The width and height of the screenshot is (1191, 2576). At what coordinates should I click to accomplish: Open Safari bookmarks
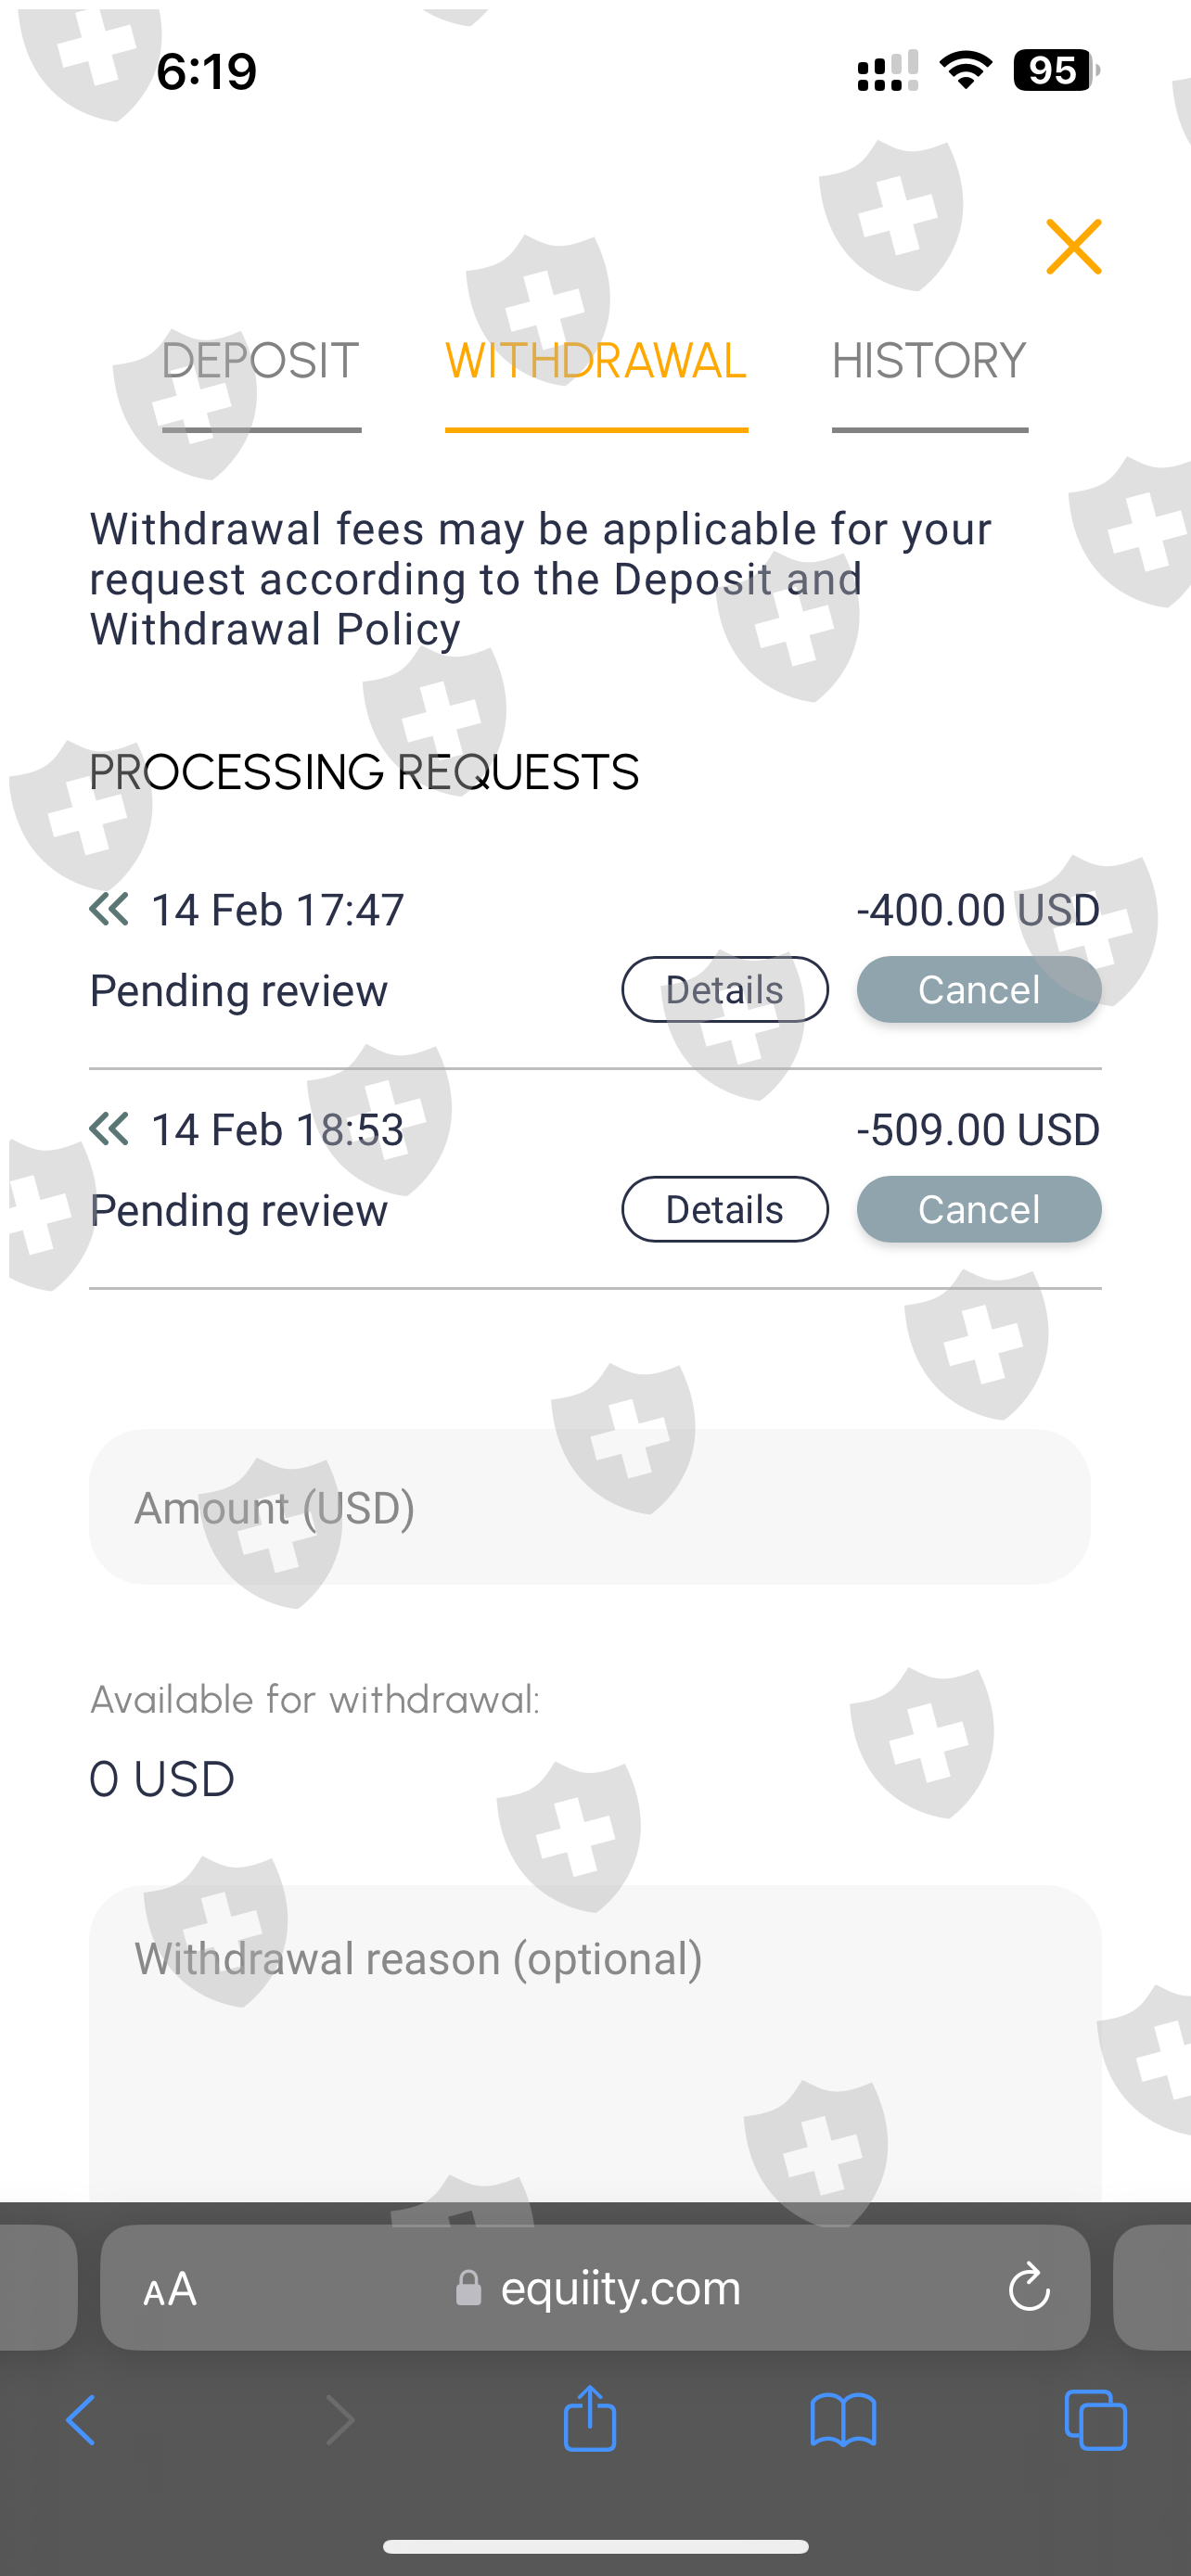pos(843,2421)
